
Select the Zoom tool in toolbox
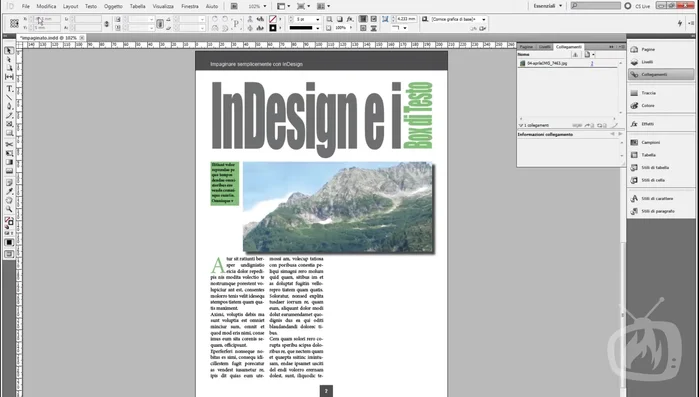tap(9, 209)
